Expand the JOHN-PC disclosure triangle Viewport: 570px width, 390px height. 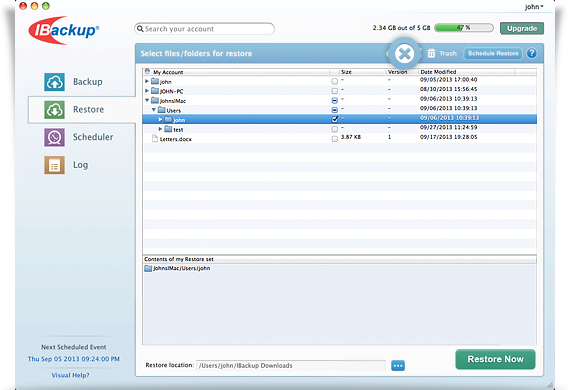coord(147,91)
